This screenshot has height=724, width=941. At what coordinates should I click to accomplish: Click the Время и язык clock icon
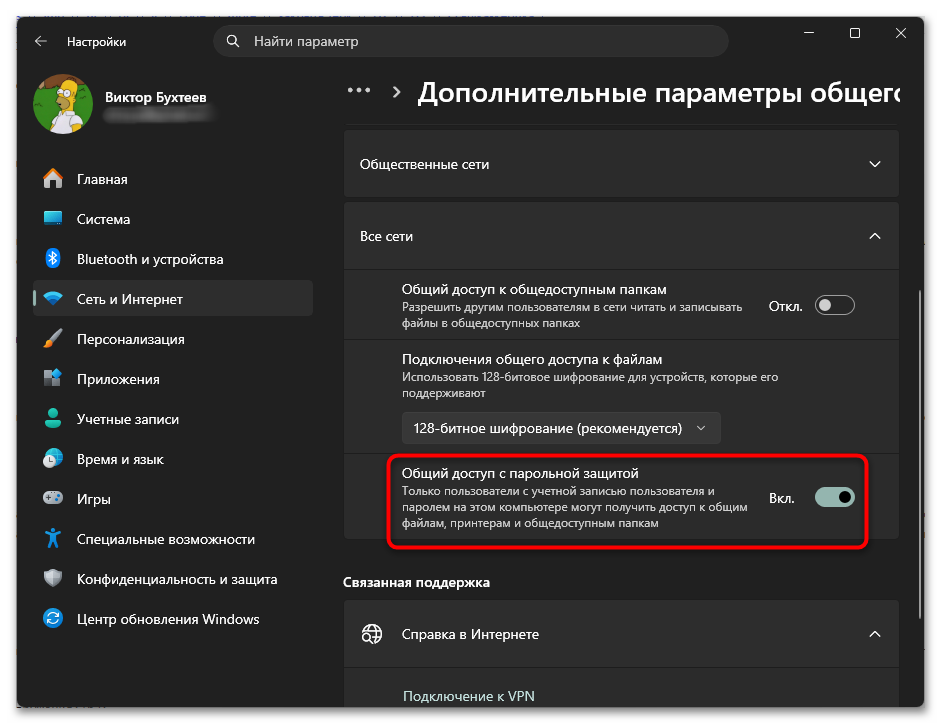coord(53,459)
